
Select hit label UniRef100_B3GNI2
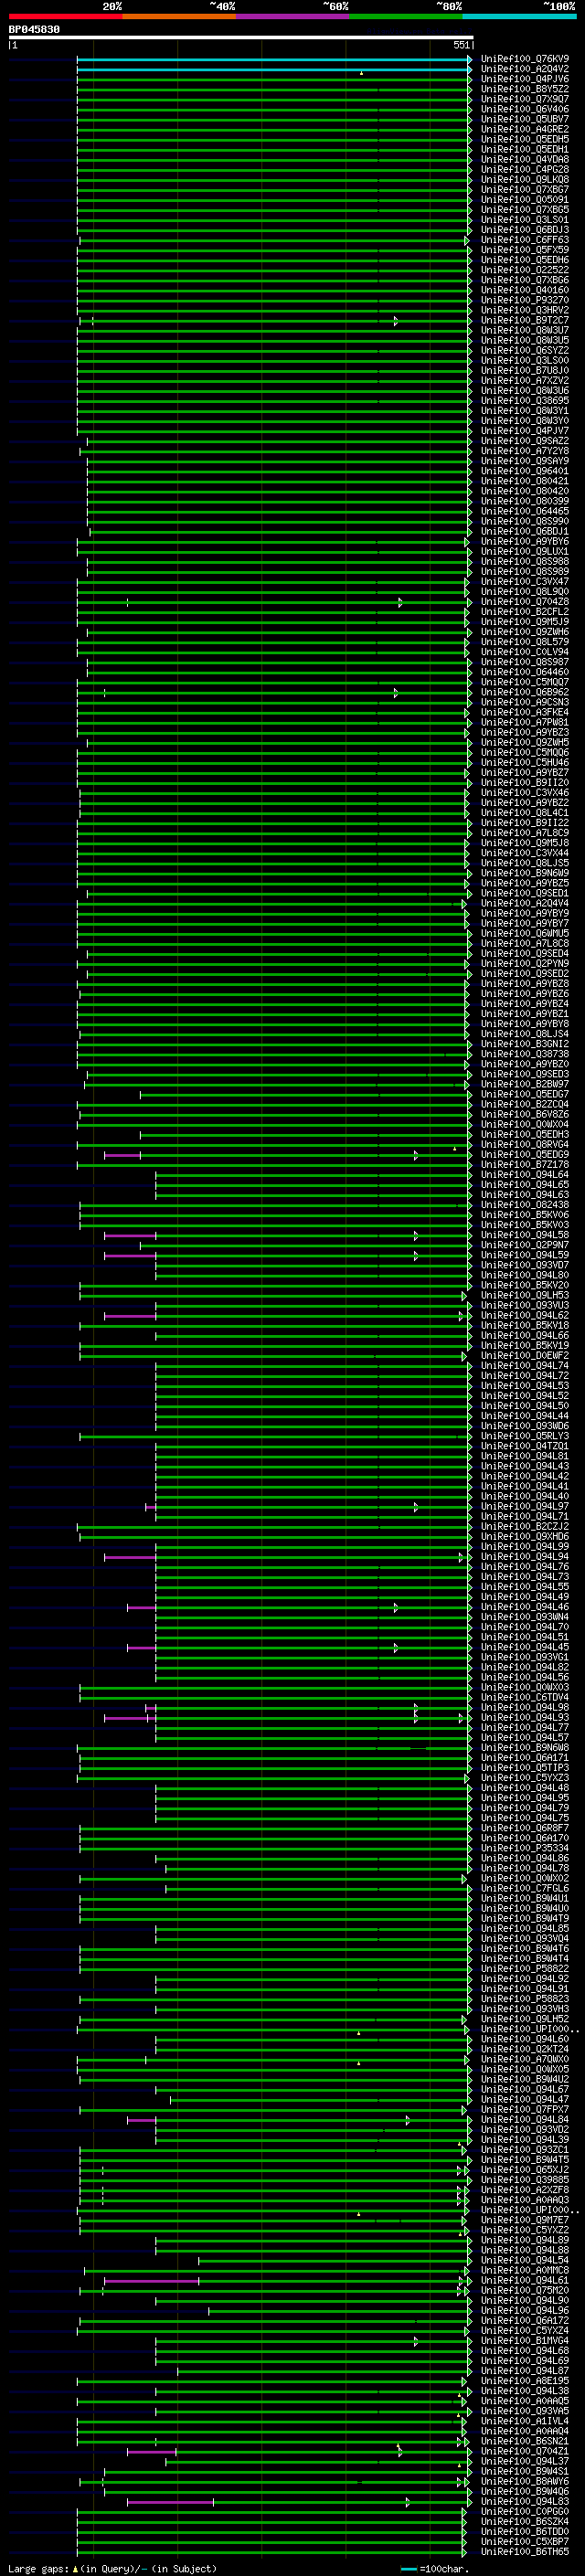tap(525, 1044)
